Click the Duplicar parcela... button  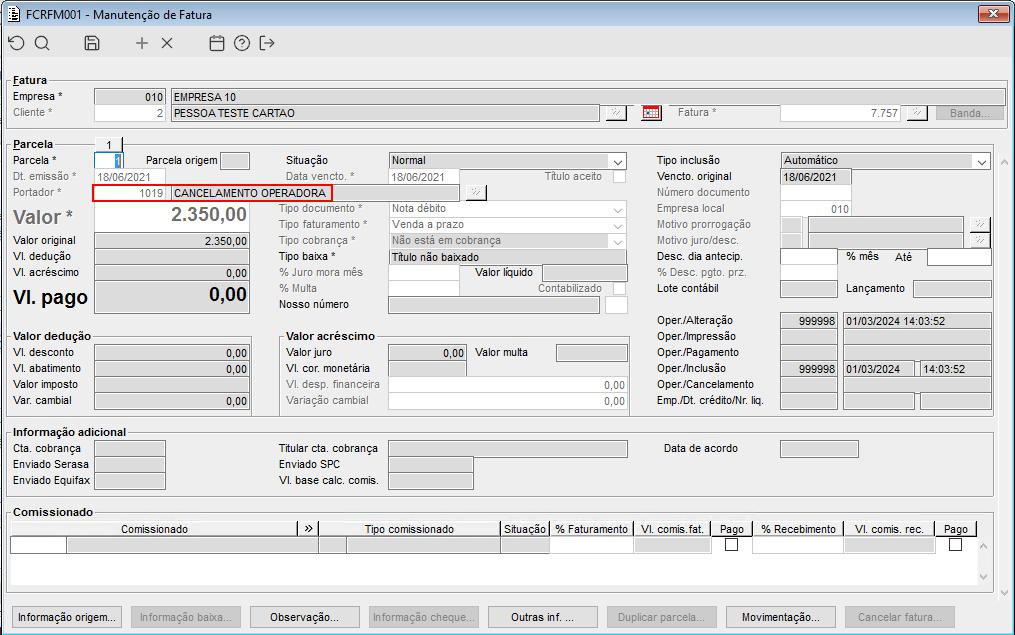[x=662, y=617]
